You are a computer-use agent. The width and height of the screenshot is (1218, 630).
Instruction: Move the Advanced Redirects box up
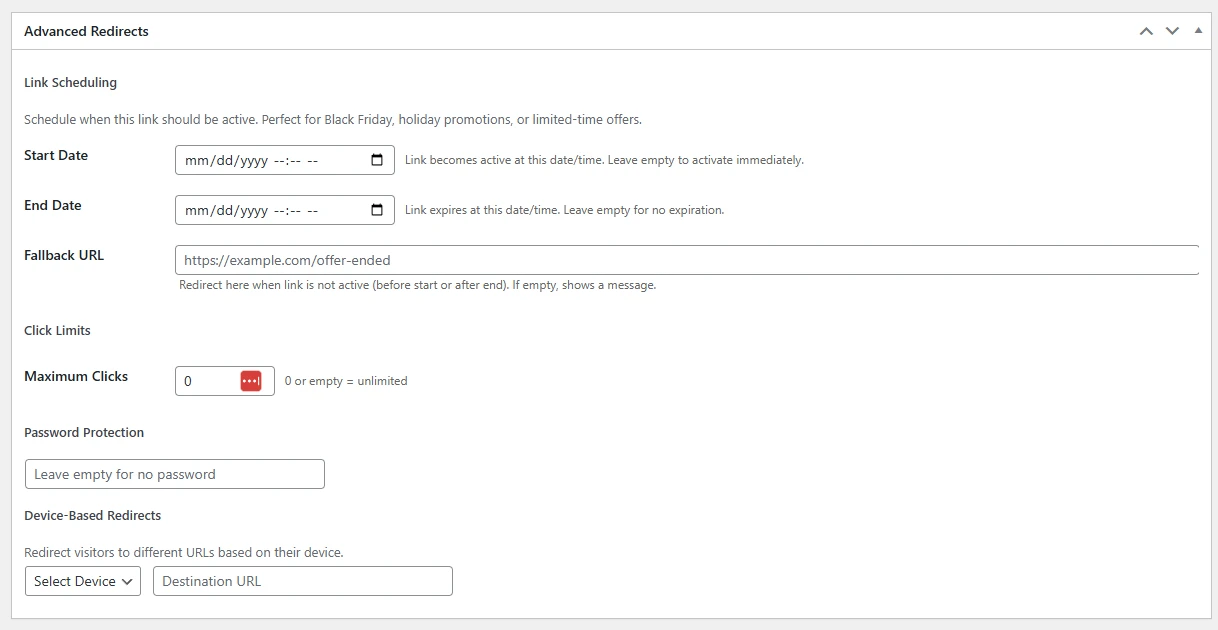tap(1146, 31)
